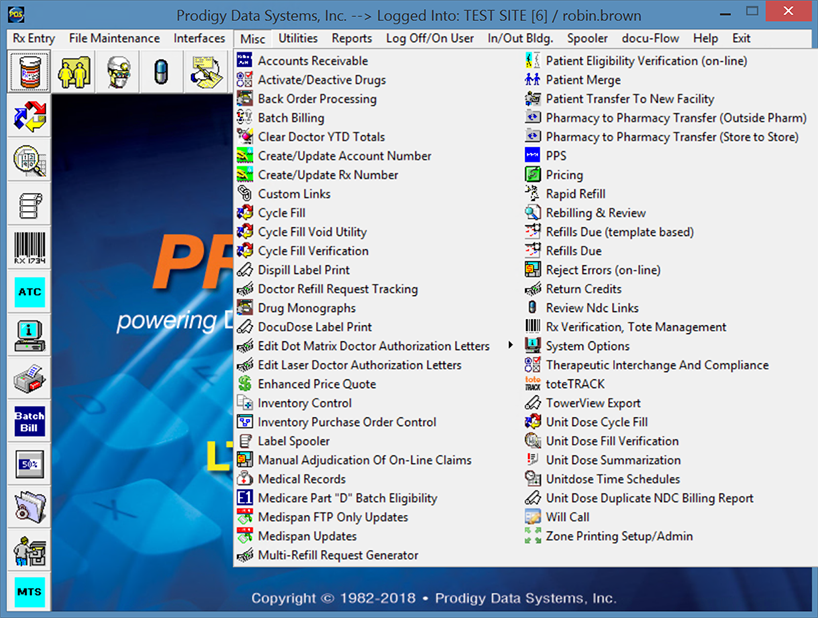Click the colored arrows refresh icon
The height and width of the screenshot is (618, 818).
point(29,118)
